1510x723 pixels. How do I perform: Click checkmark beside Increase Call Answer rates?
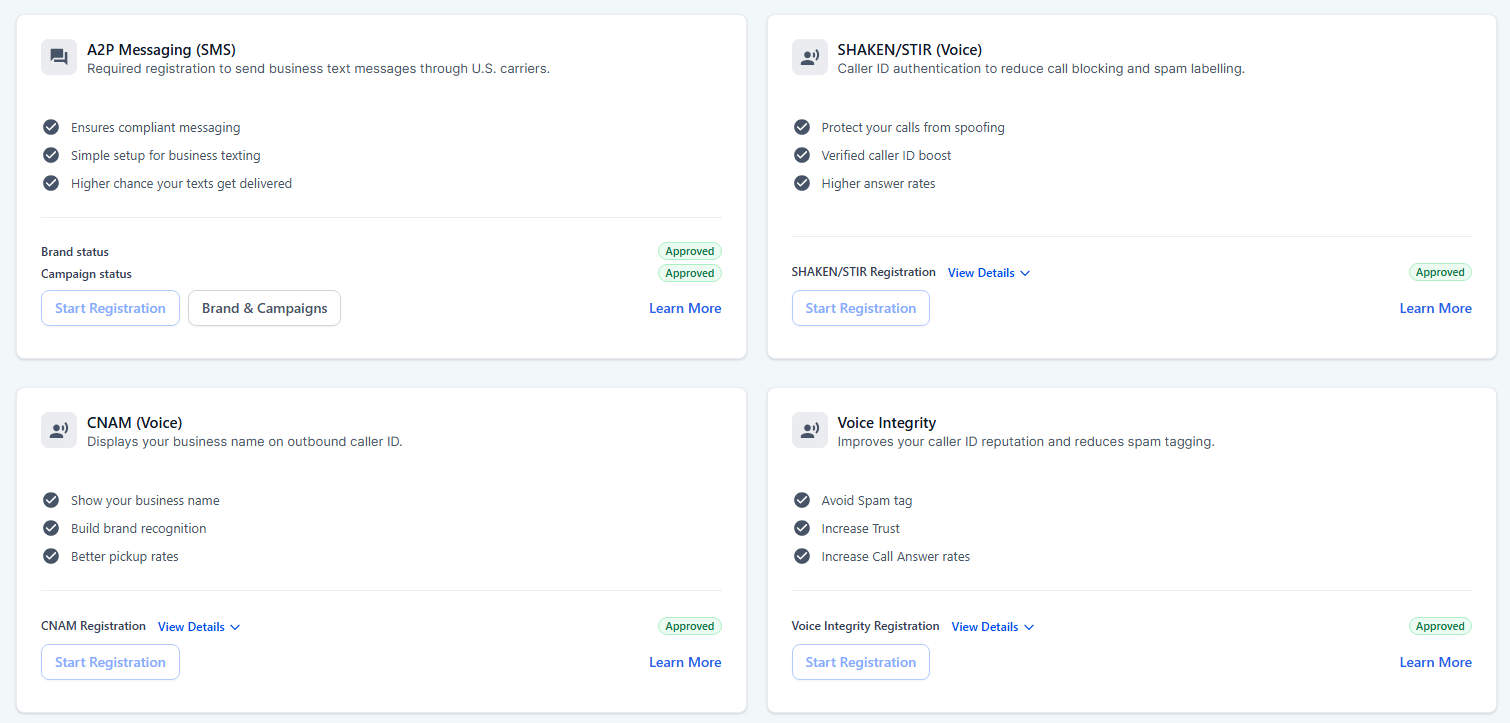(x=802, y=556)
